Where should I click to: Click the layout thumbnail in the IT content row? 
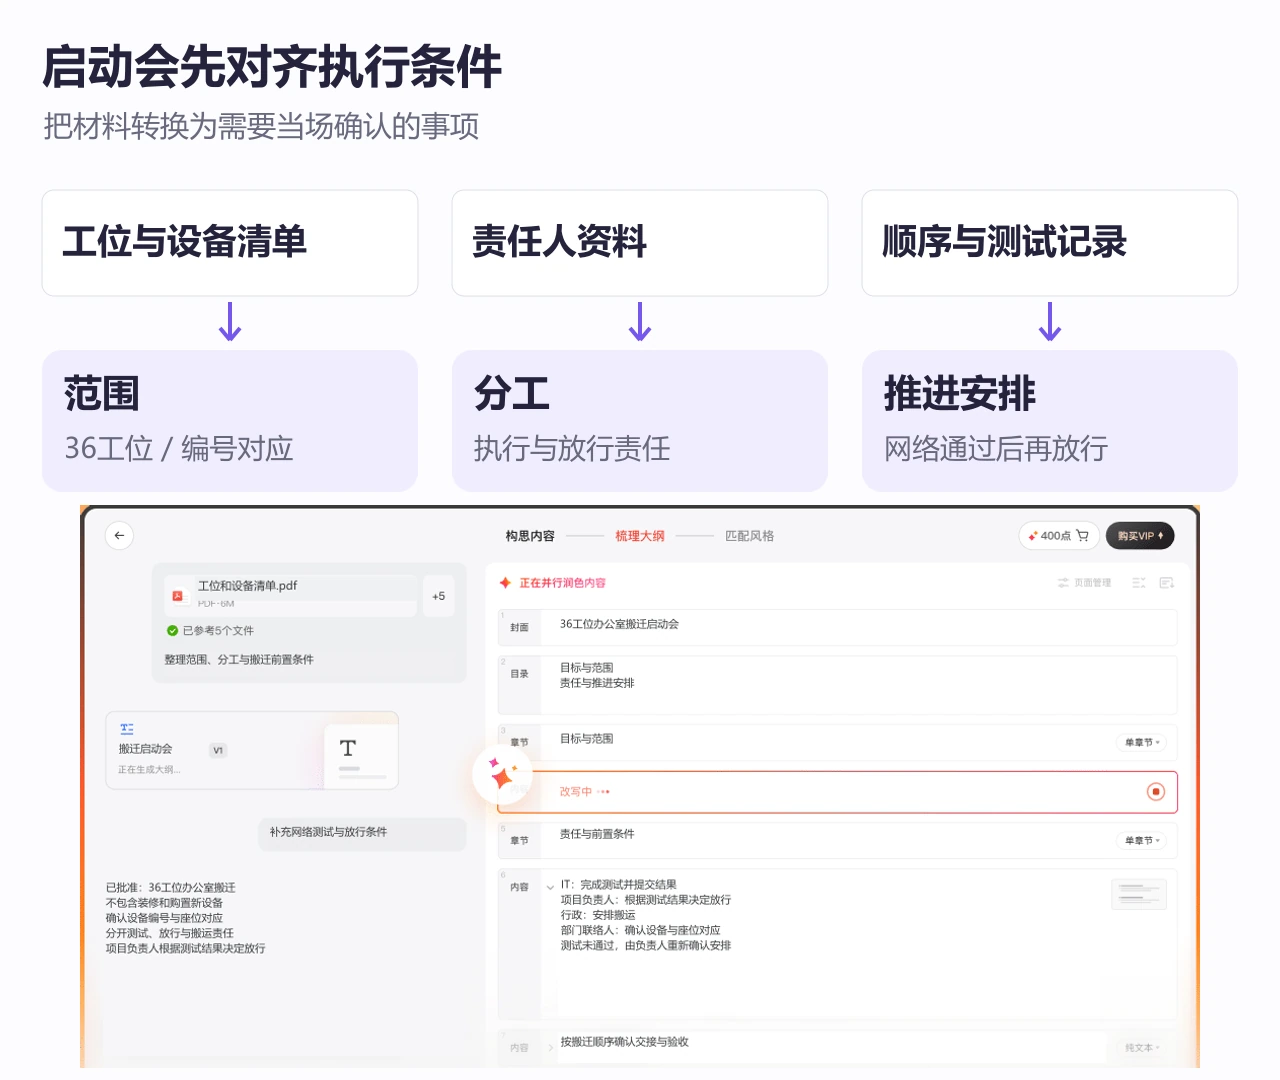tap(1139, 894)
